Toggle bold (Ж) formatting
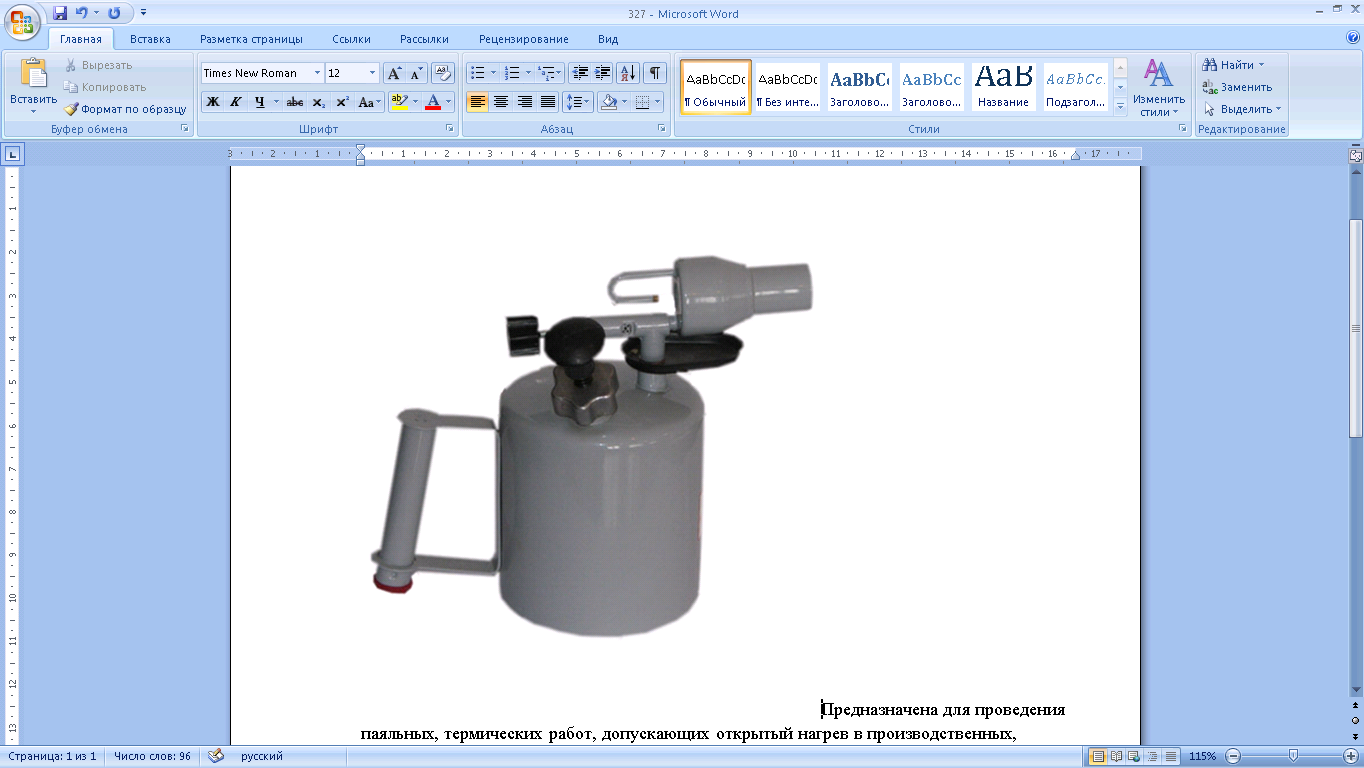The width and height of the screenshot is (1364, 768). [212, 102]
